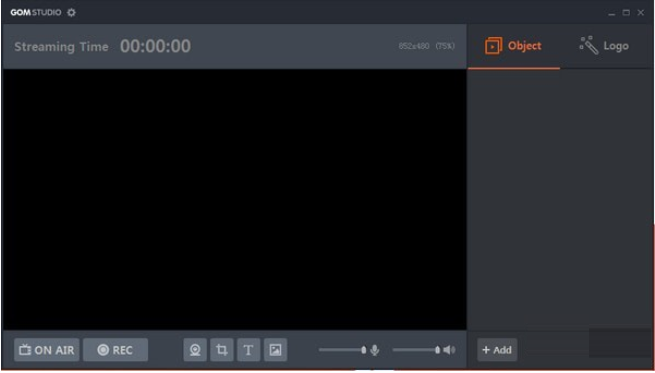Minimize the GOM Studio window

tap(612, 13)
